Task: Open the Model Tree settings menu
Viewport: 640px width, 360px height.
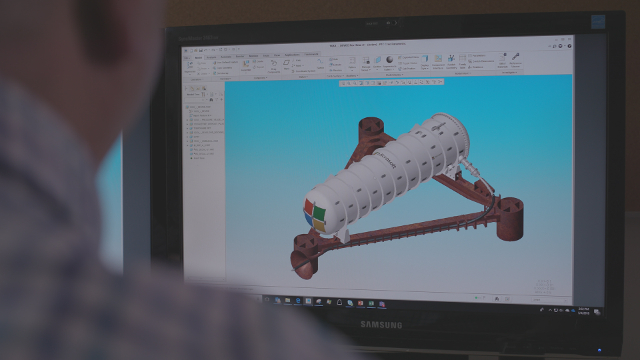Action: pos(204,94)
